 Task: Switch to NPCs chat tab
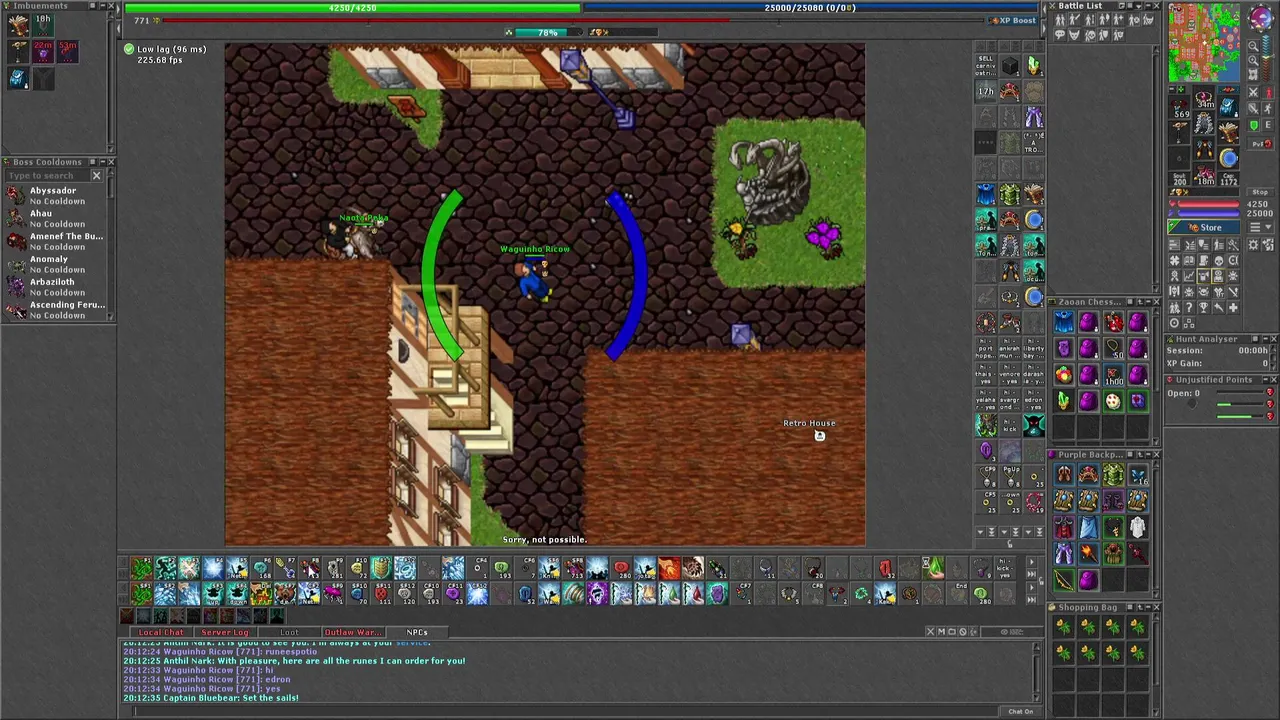pos(417,632)
